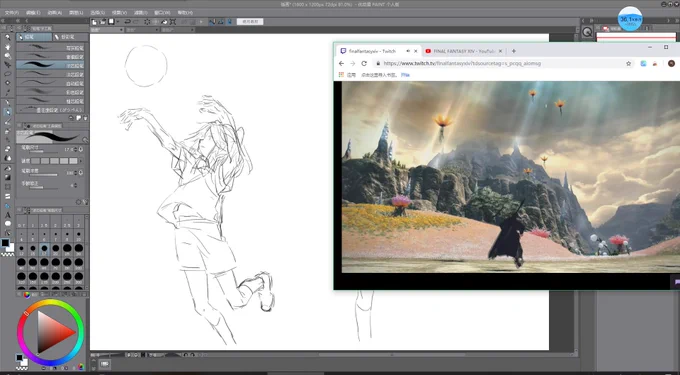Image resolution: width=680 pixels, height=375 pixels.
Task: Open dropdown arrow next to Save icon
Action: (118, 22)
